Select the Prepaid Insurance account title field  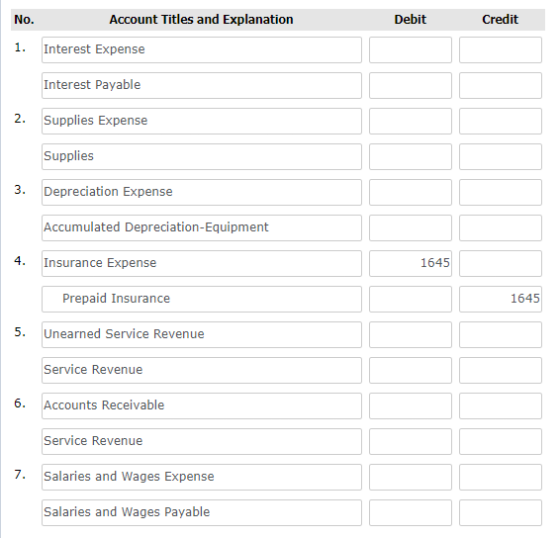201,299
